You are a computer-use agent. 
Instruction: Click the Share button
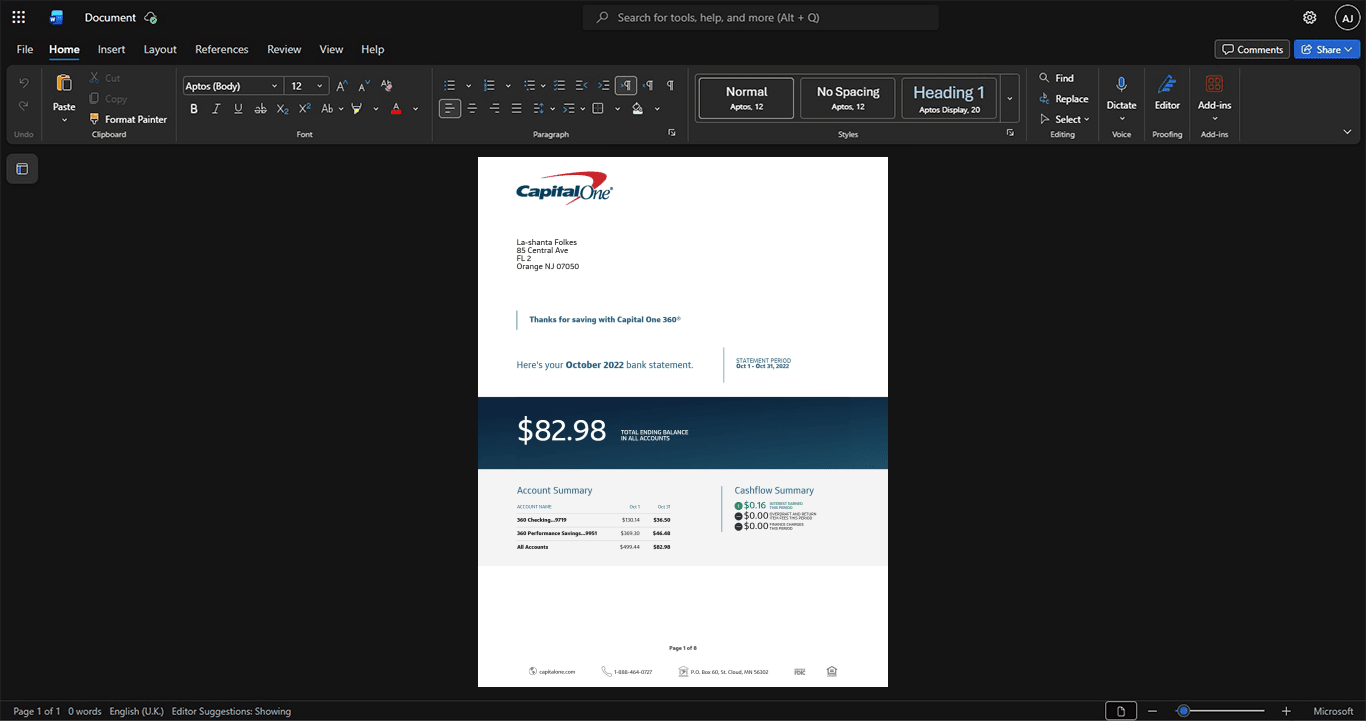(1327, 49)
